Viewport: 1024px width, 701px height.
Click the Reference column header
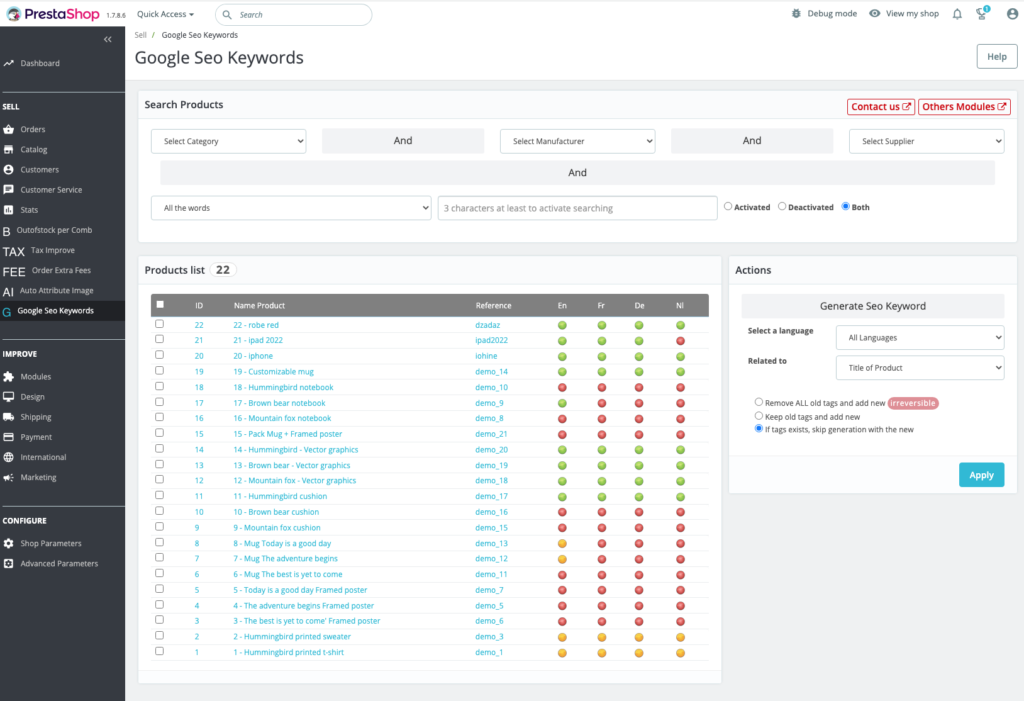point(493,306)
